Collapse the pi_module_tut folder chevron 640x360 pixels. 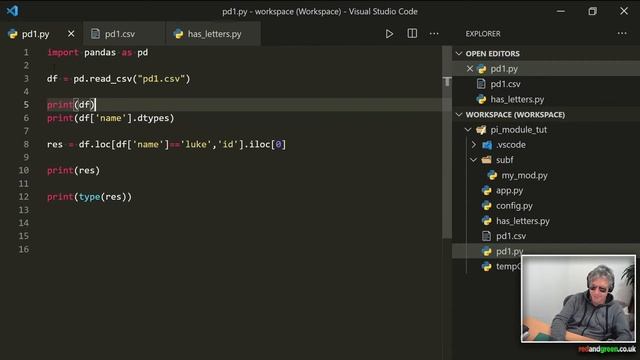tap(468, 130)
